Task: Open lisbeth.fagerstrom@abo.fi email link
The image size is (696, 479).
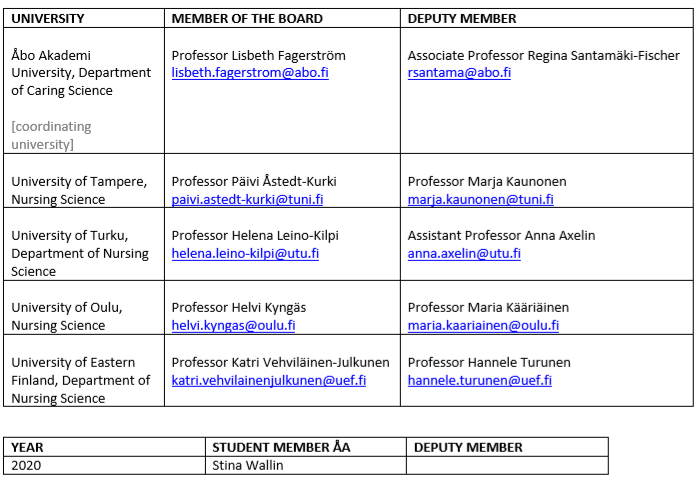Action: 250,73
